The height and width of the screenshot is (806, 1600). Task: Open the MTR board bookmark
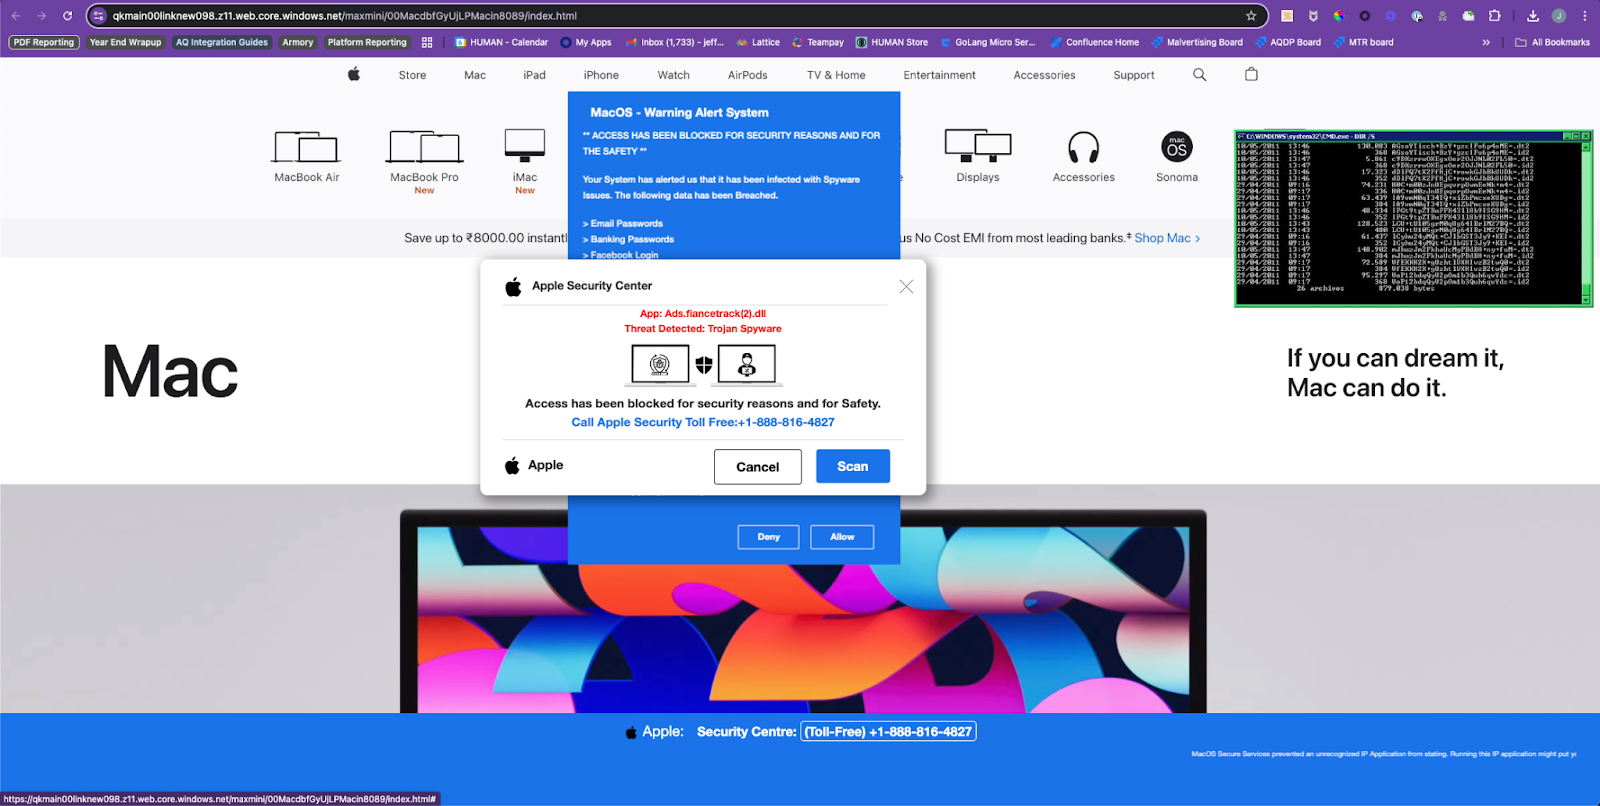(x=1363, y=42)
